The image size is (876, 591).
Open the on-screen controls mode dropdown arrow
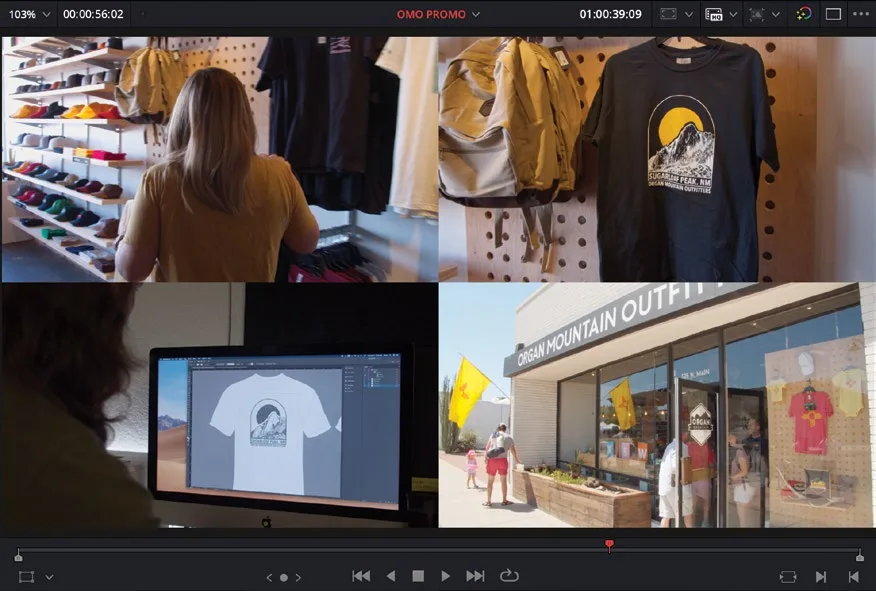click(x=50, y=578)
